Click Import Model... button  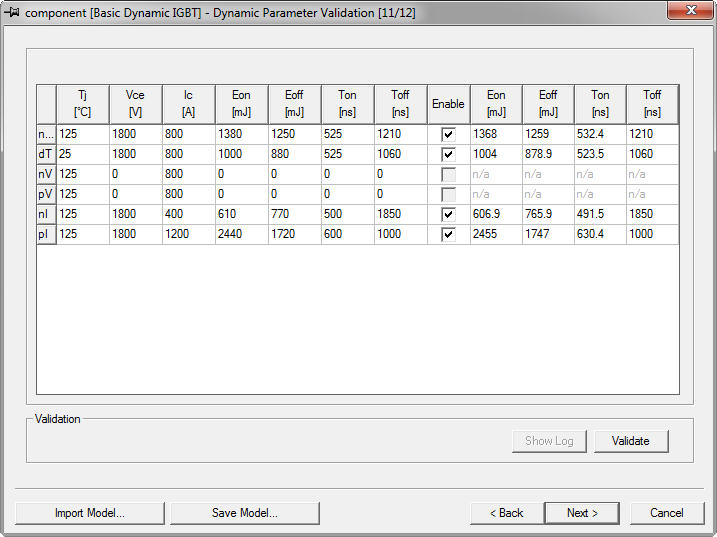pyautogui.click(x=90, y=513)
